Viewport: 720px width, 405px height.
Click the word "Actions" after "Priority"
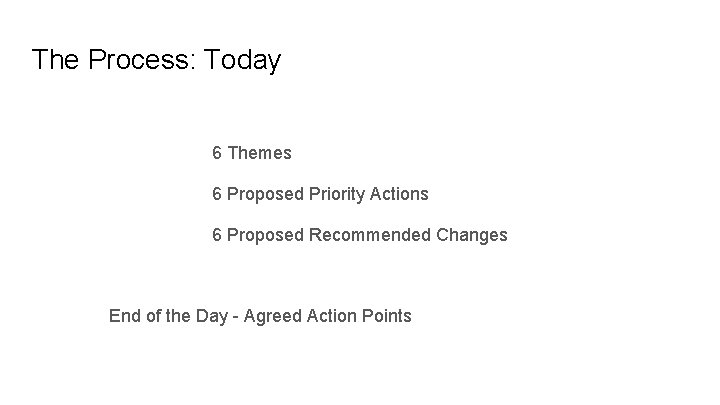coord(399,194)
